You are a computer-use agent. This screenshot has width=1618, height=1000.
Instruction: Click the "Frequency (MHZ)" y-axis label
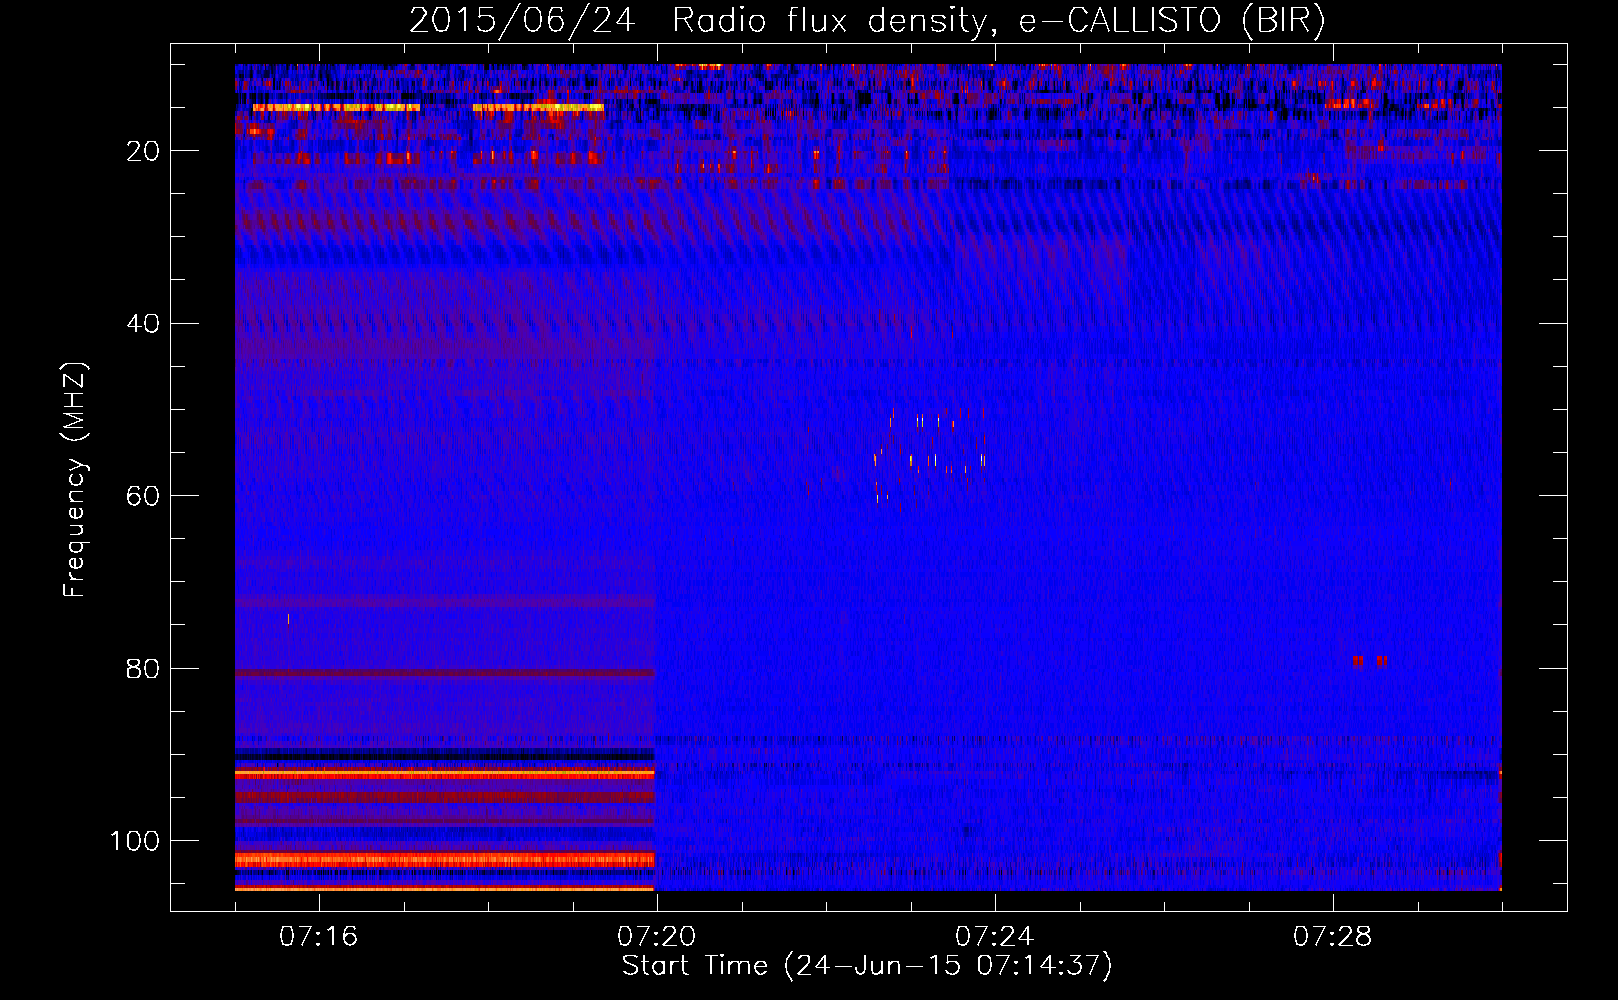[x=75, y=480]
